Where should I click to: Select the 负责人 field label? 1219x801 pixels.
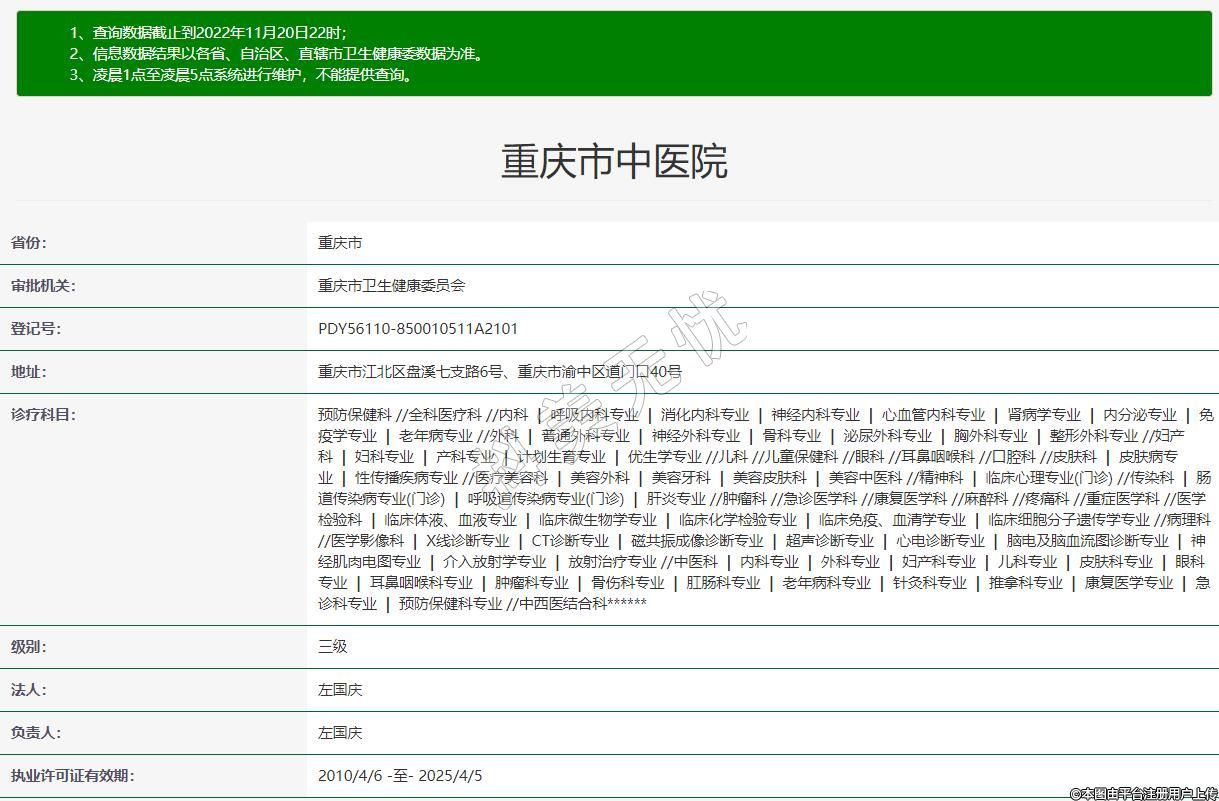click(x=36, y=732)
